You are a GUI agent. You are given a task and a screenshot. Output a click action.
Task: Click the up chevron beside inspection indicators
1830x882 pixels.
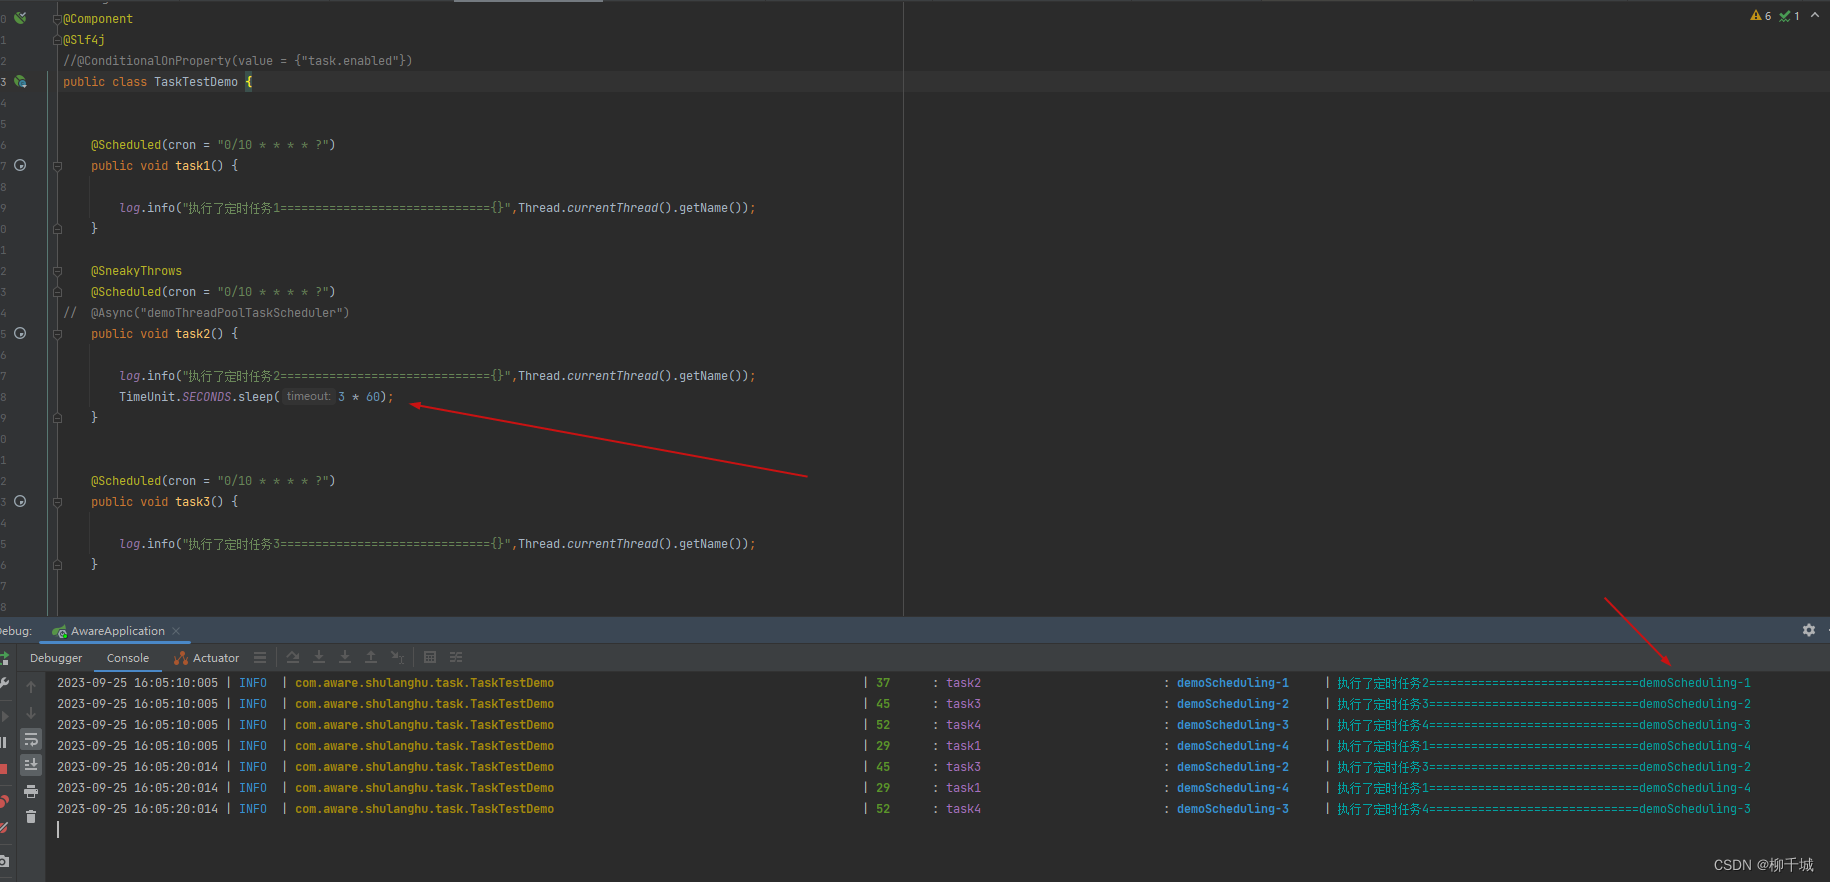pyautogui.click(x=1815, y=15)
